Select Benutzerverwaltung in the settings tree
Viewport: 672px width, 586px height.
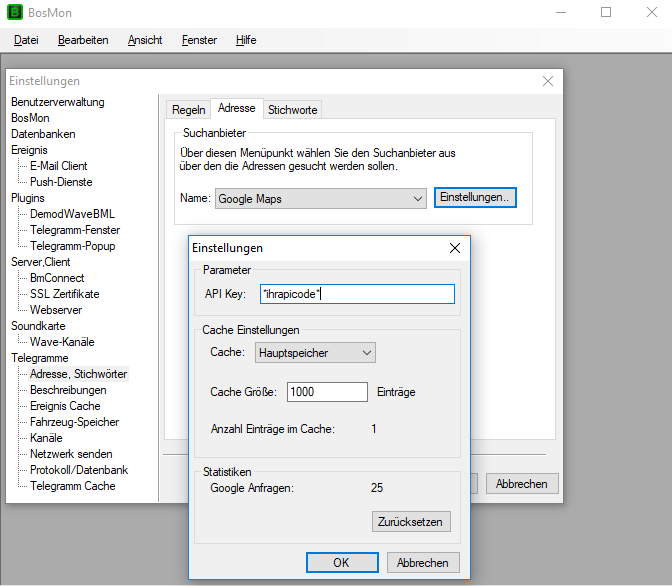click(58, 102)
